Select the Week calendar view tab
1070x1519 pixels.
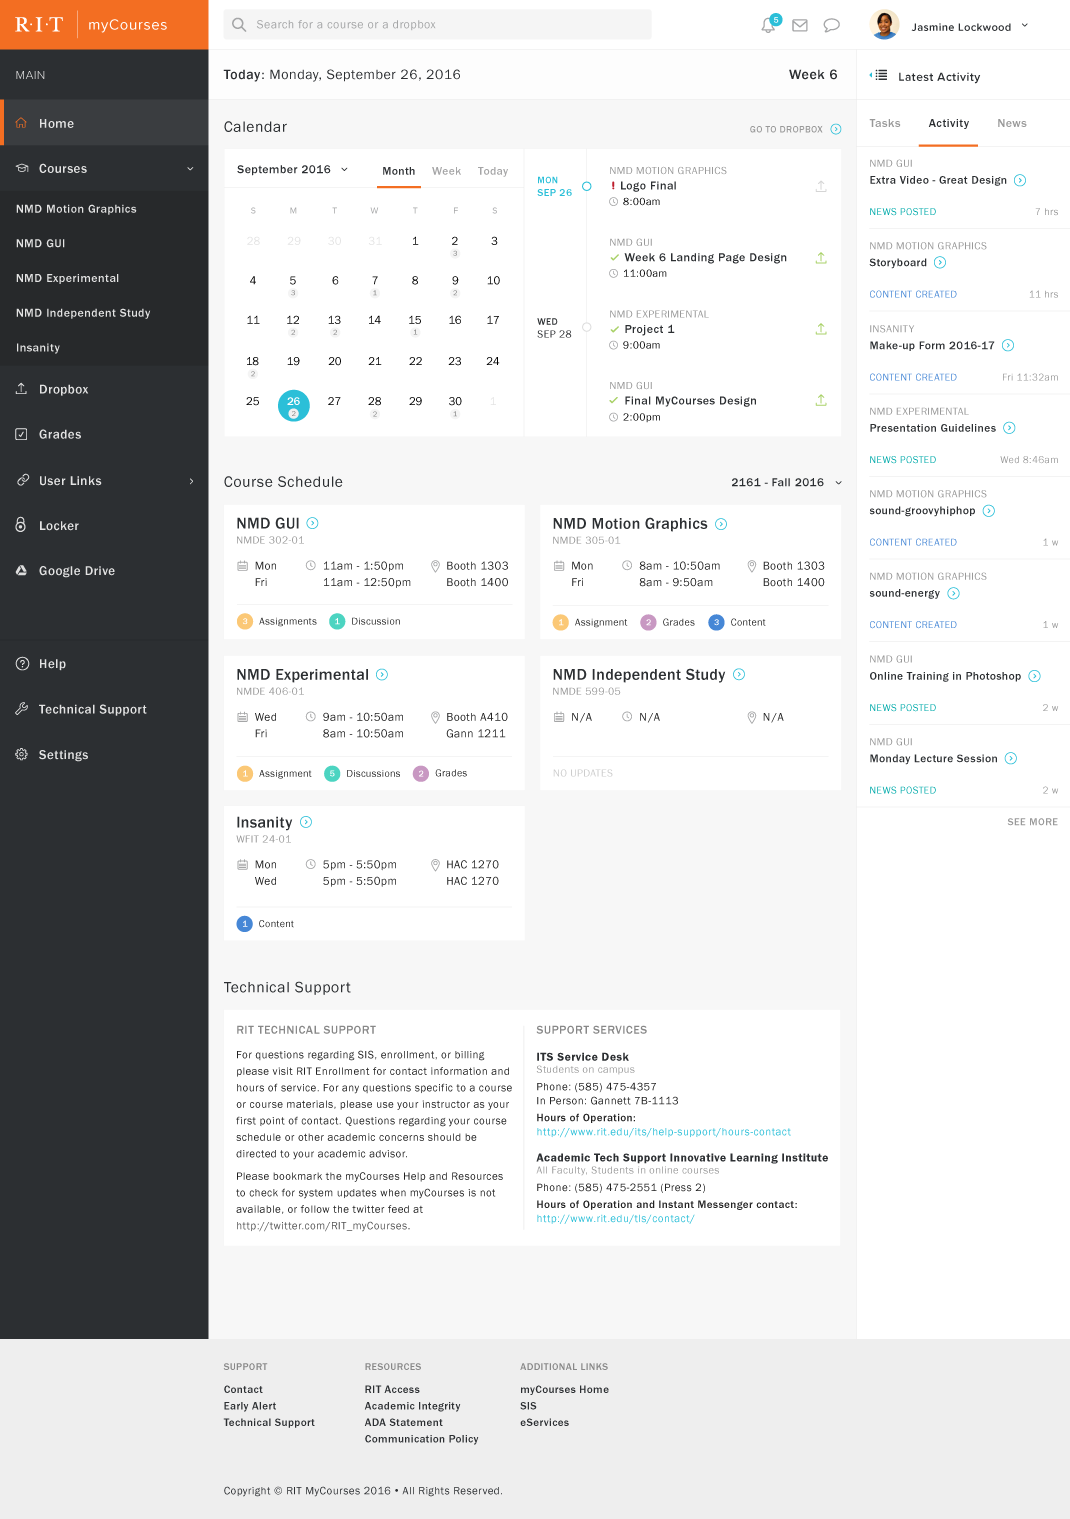pyautogui.click(x=446, y=171)
